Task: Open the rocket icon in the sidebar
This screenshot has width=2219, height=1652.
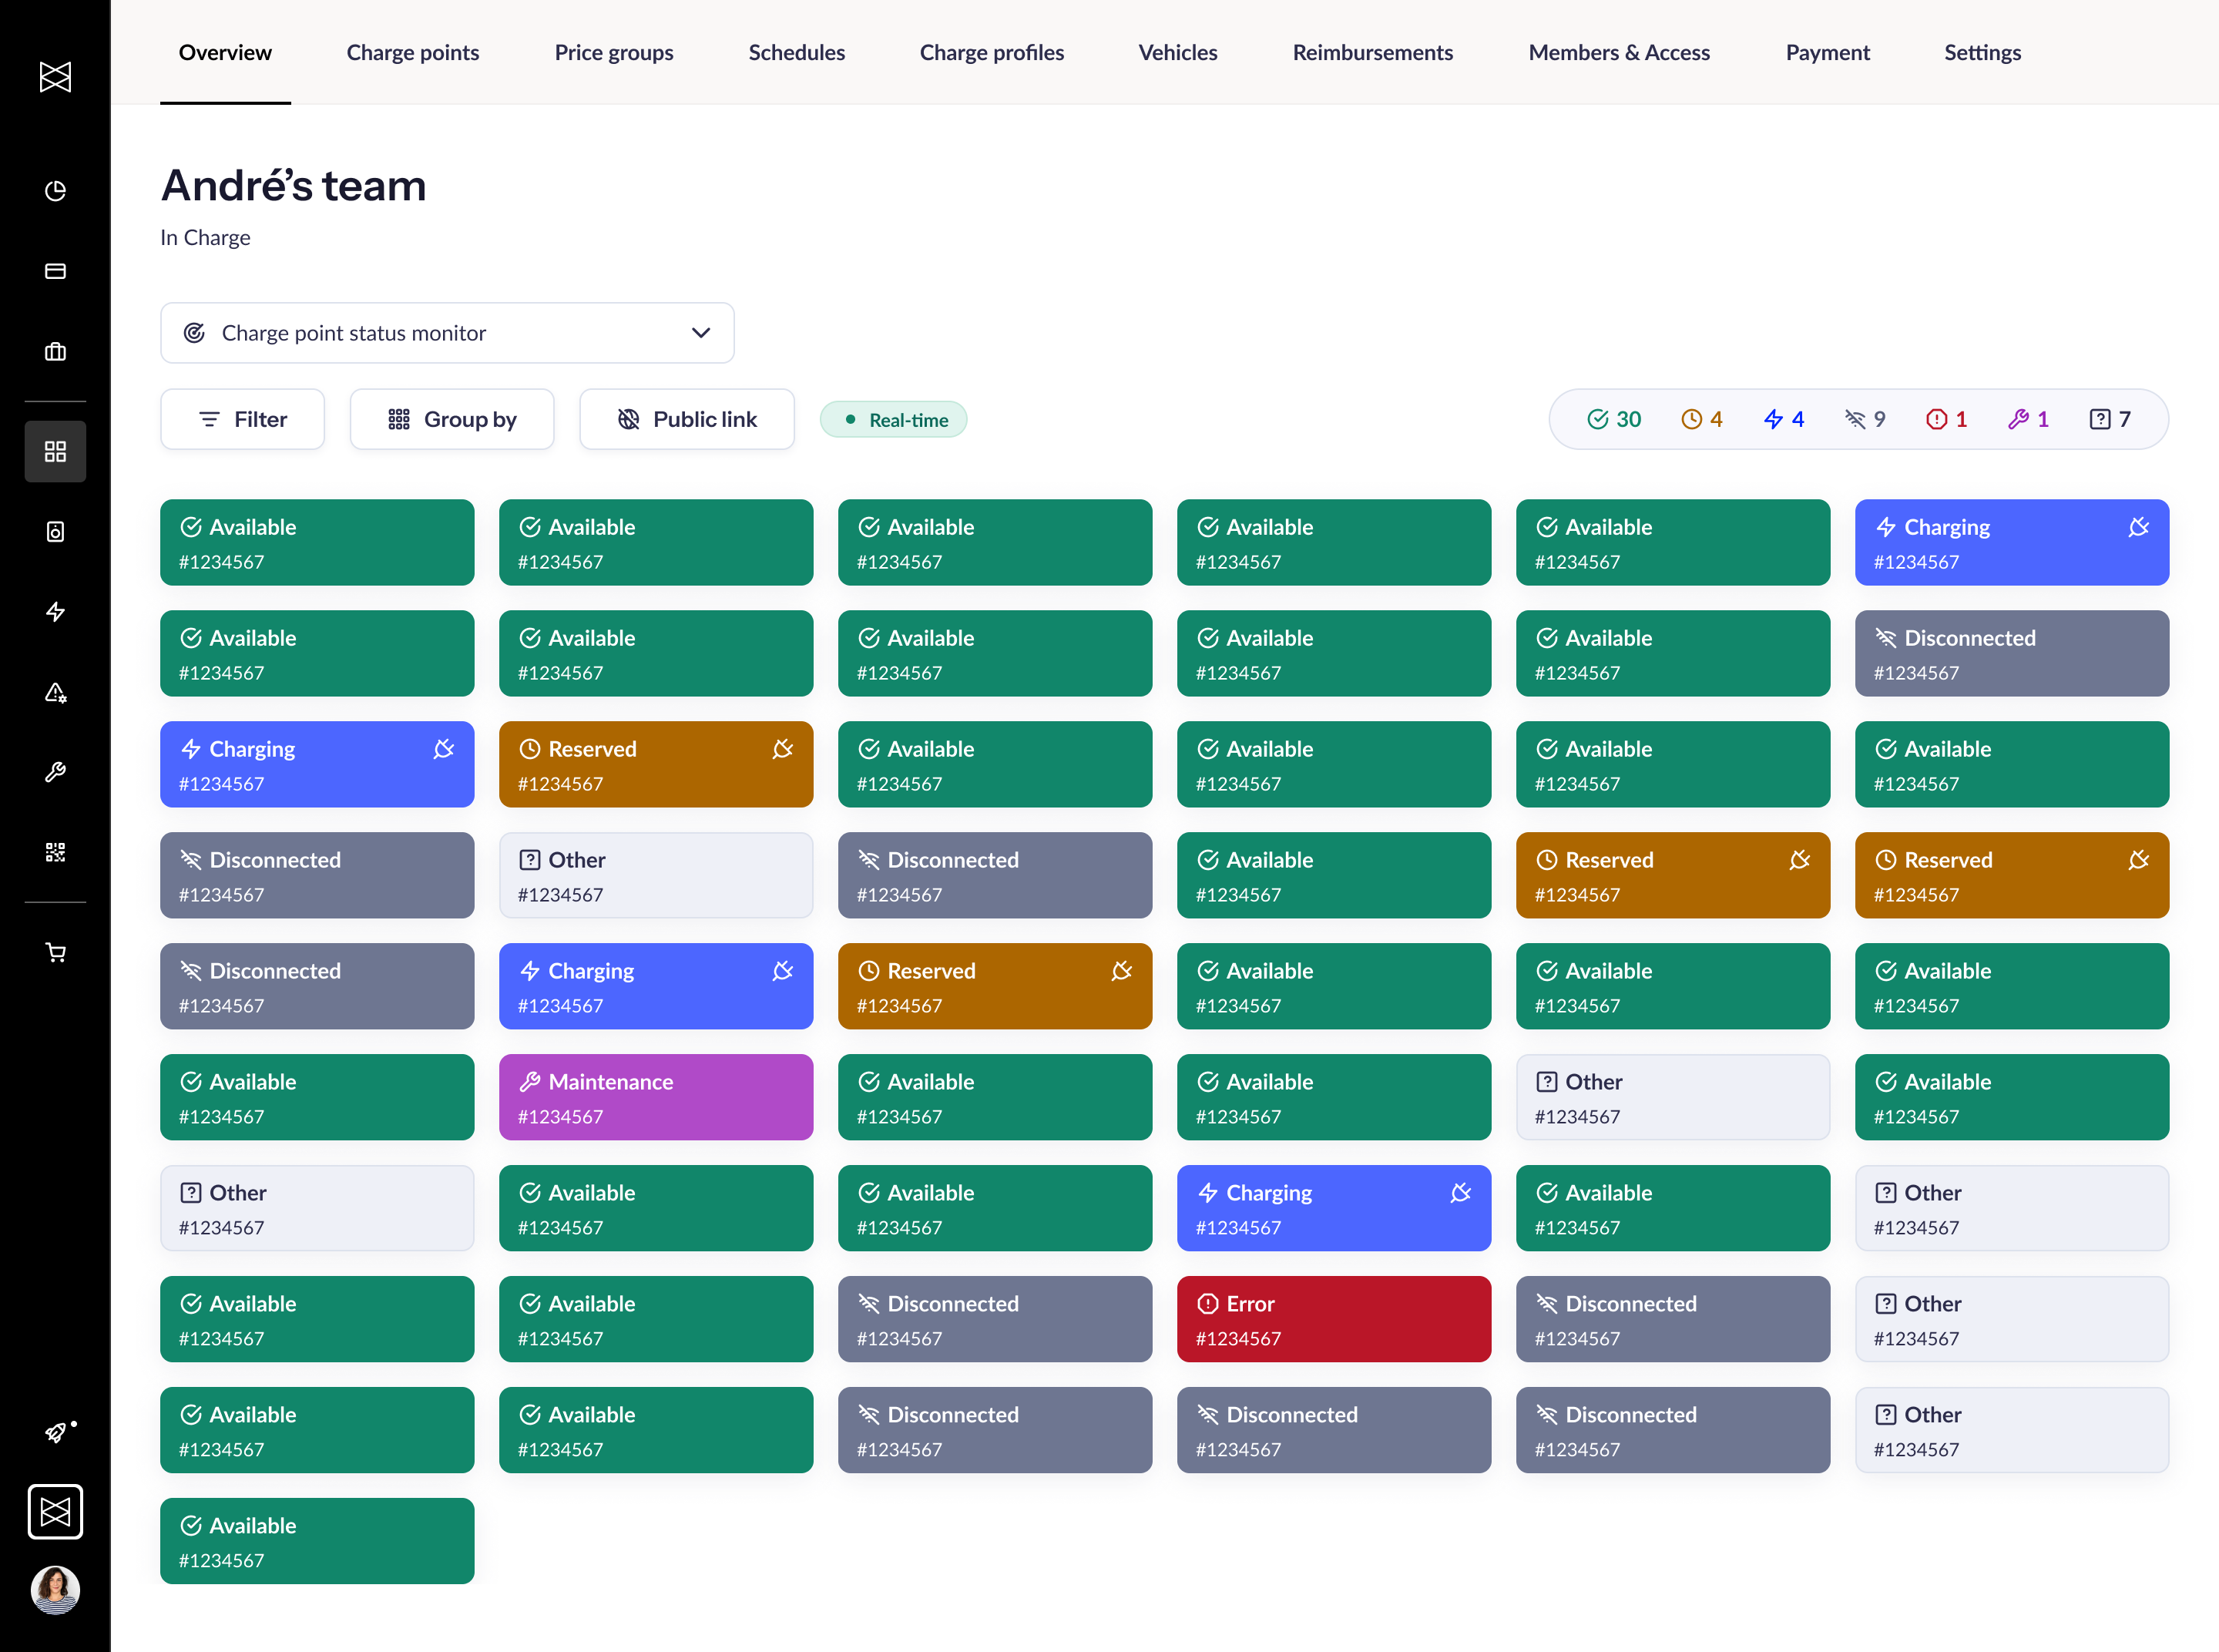Action: click(55, 1433)
